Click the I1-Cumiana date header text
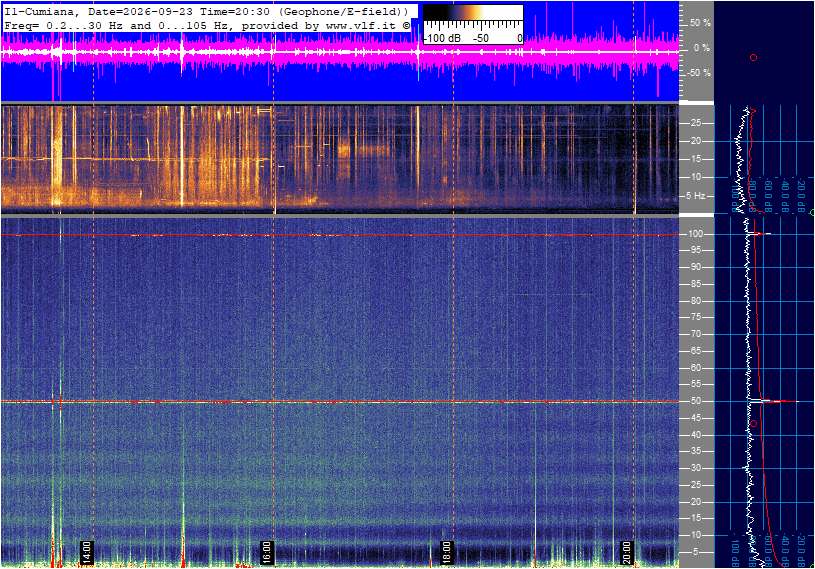Viewport: 815px width, 569px height. [x=207, y=11]
